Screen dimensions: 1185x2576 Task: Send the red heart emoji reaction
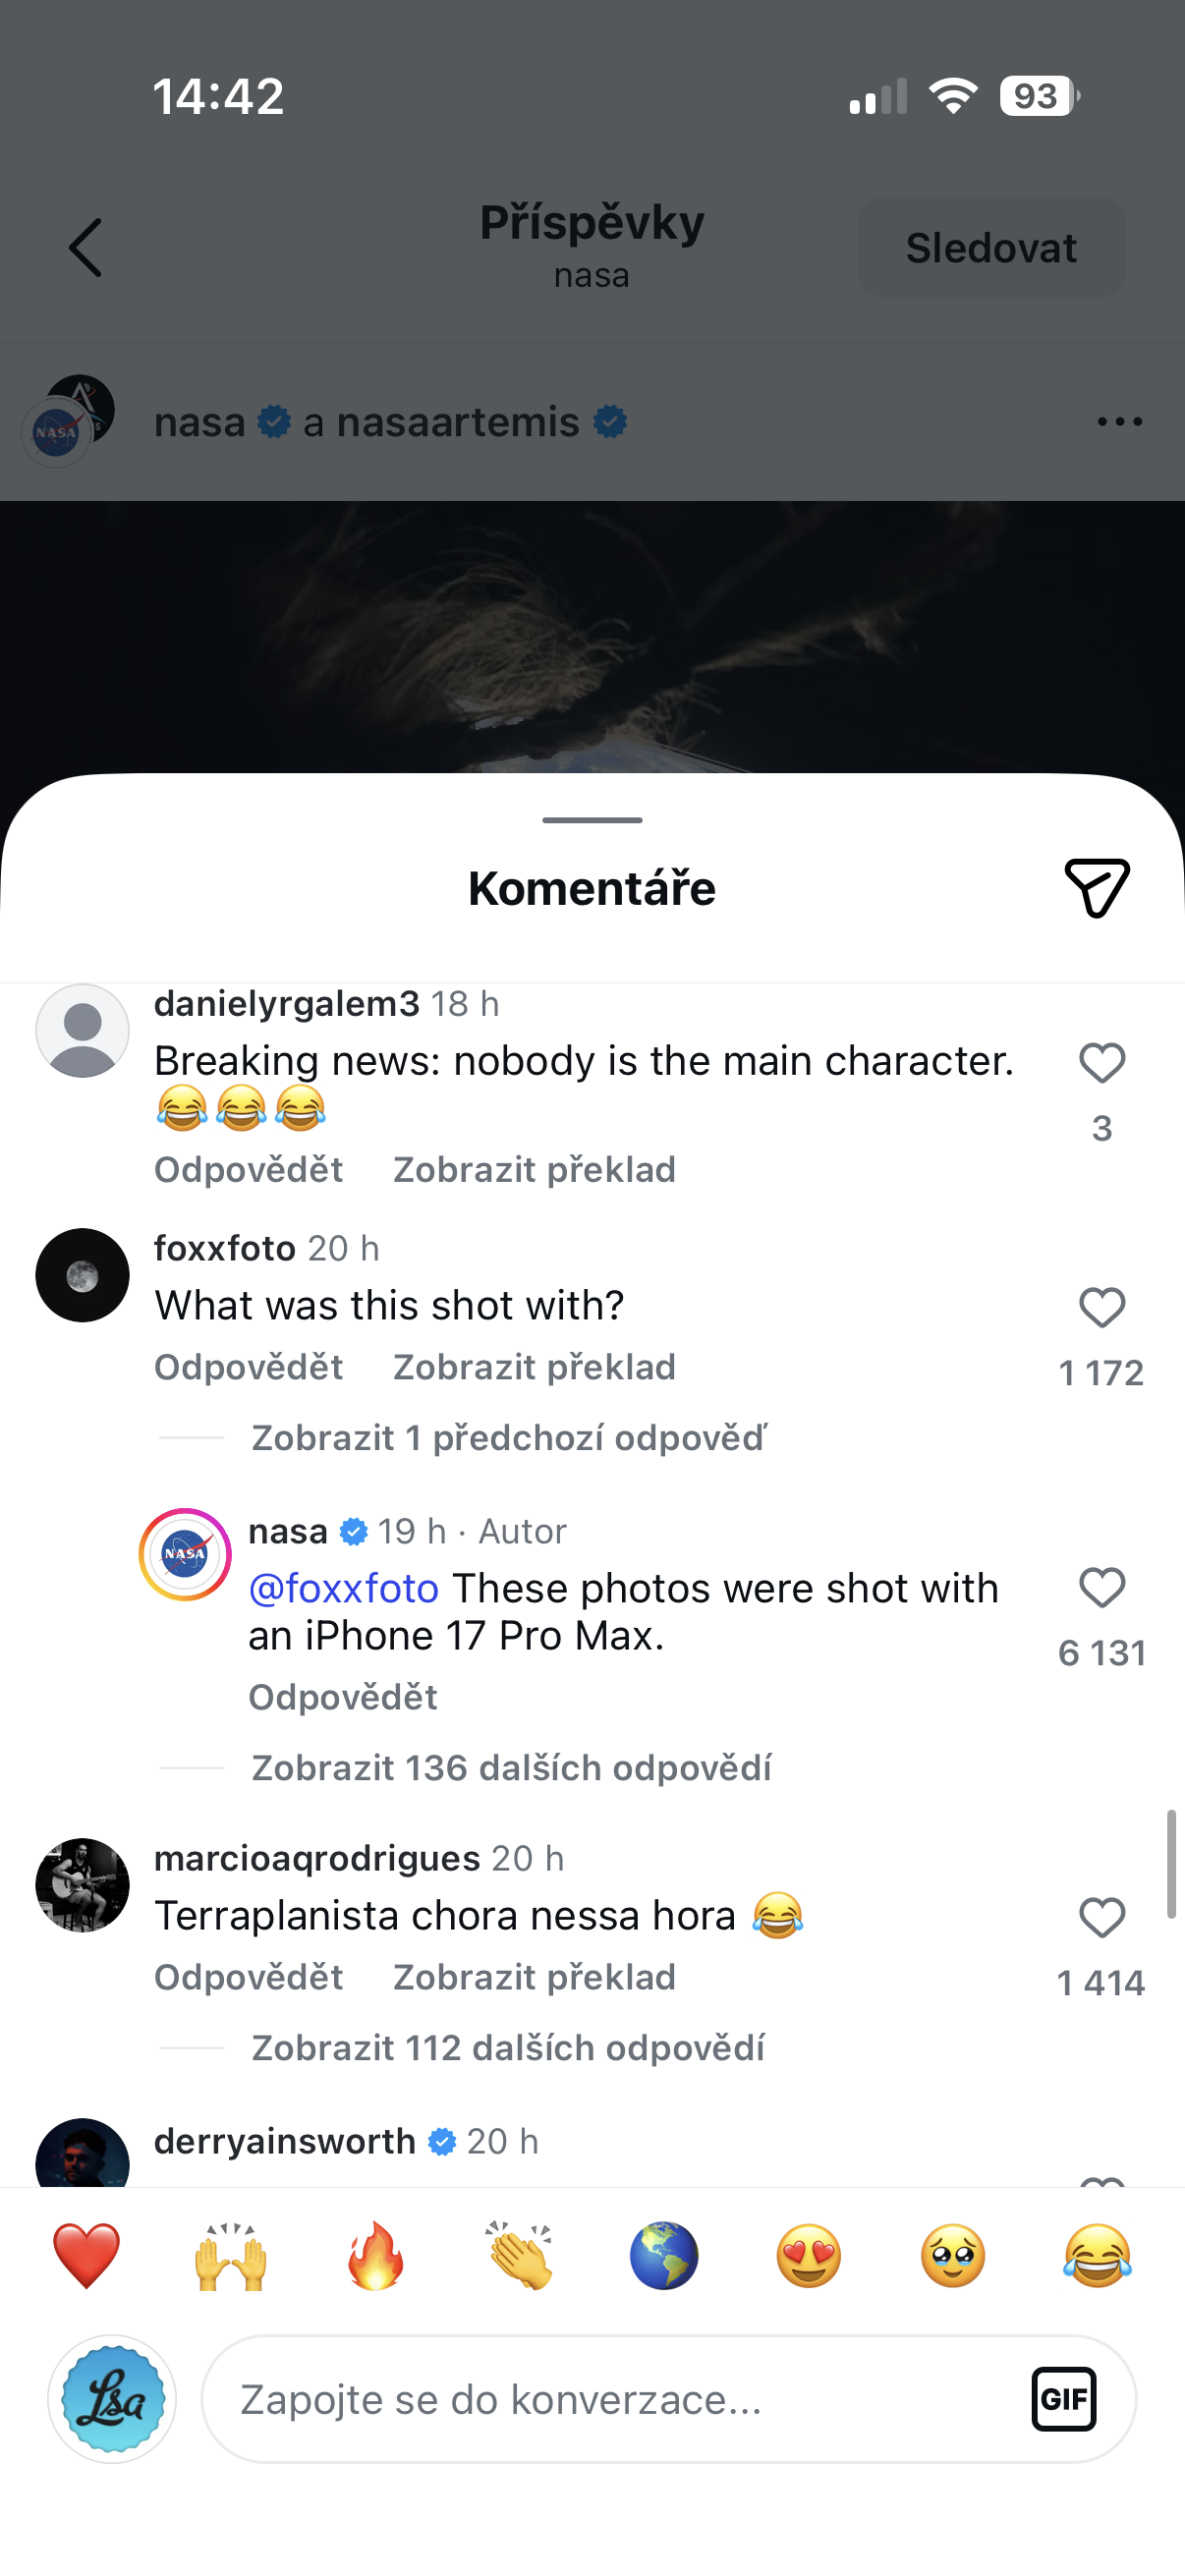pyautogui.click(x=86, y=2256)
